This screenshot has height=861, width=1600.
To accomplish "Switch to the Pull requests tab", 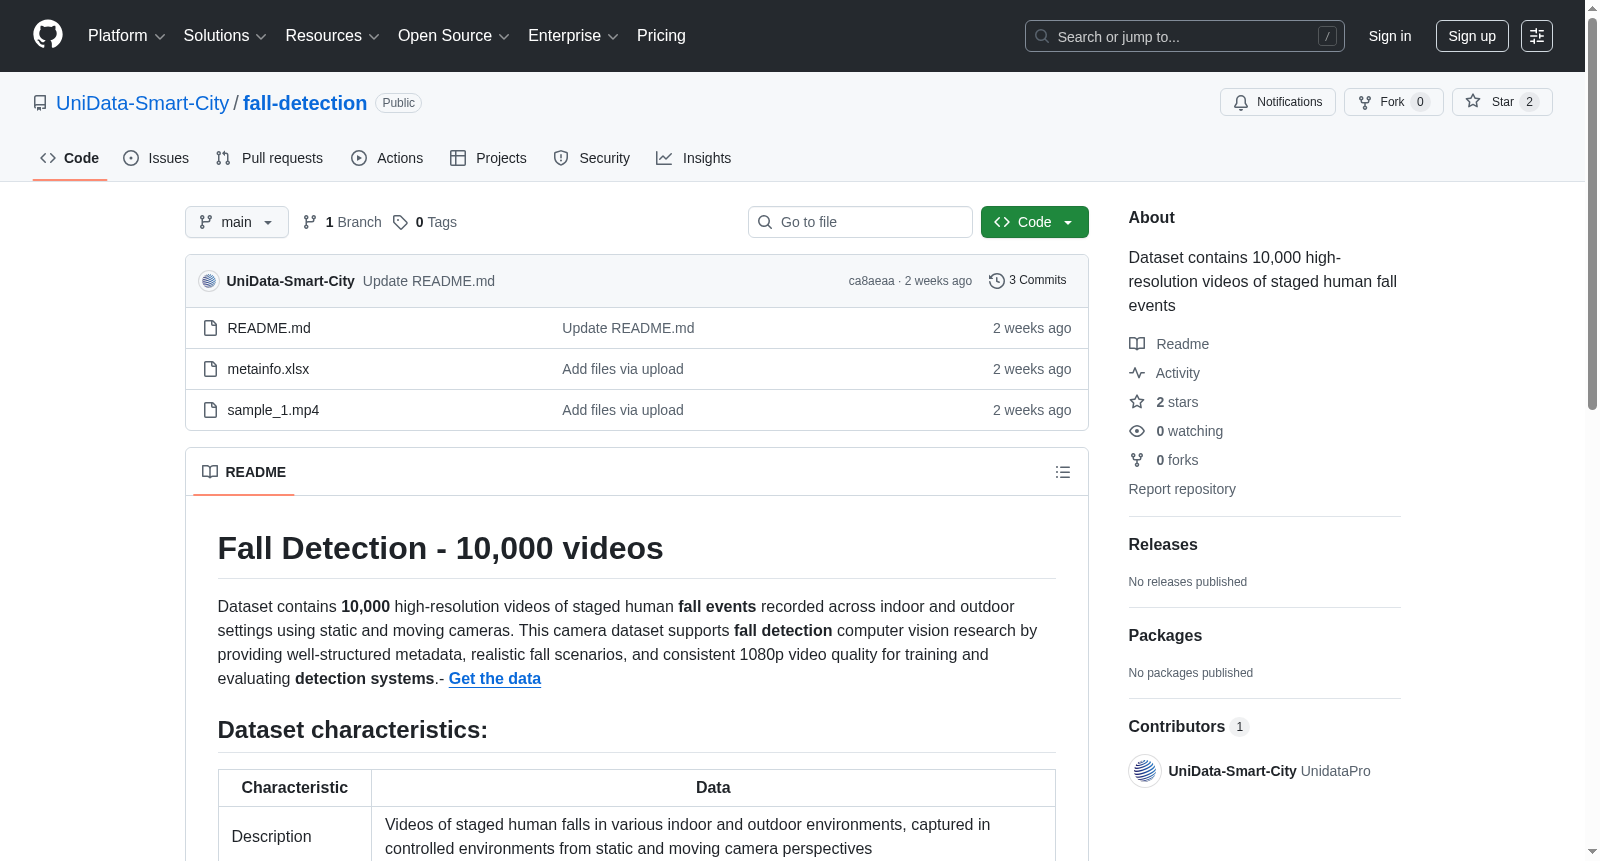I will pos(269,158).
